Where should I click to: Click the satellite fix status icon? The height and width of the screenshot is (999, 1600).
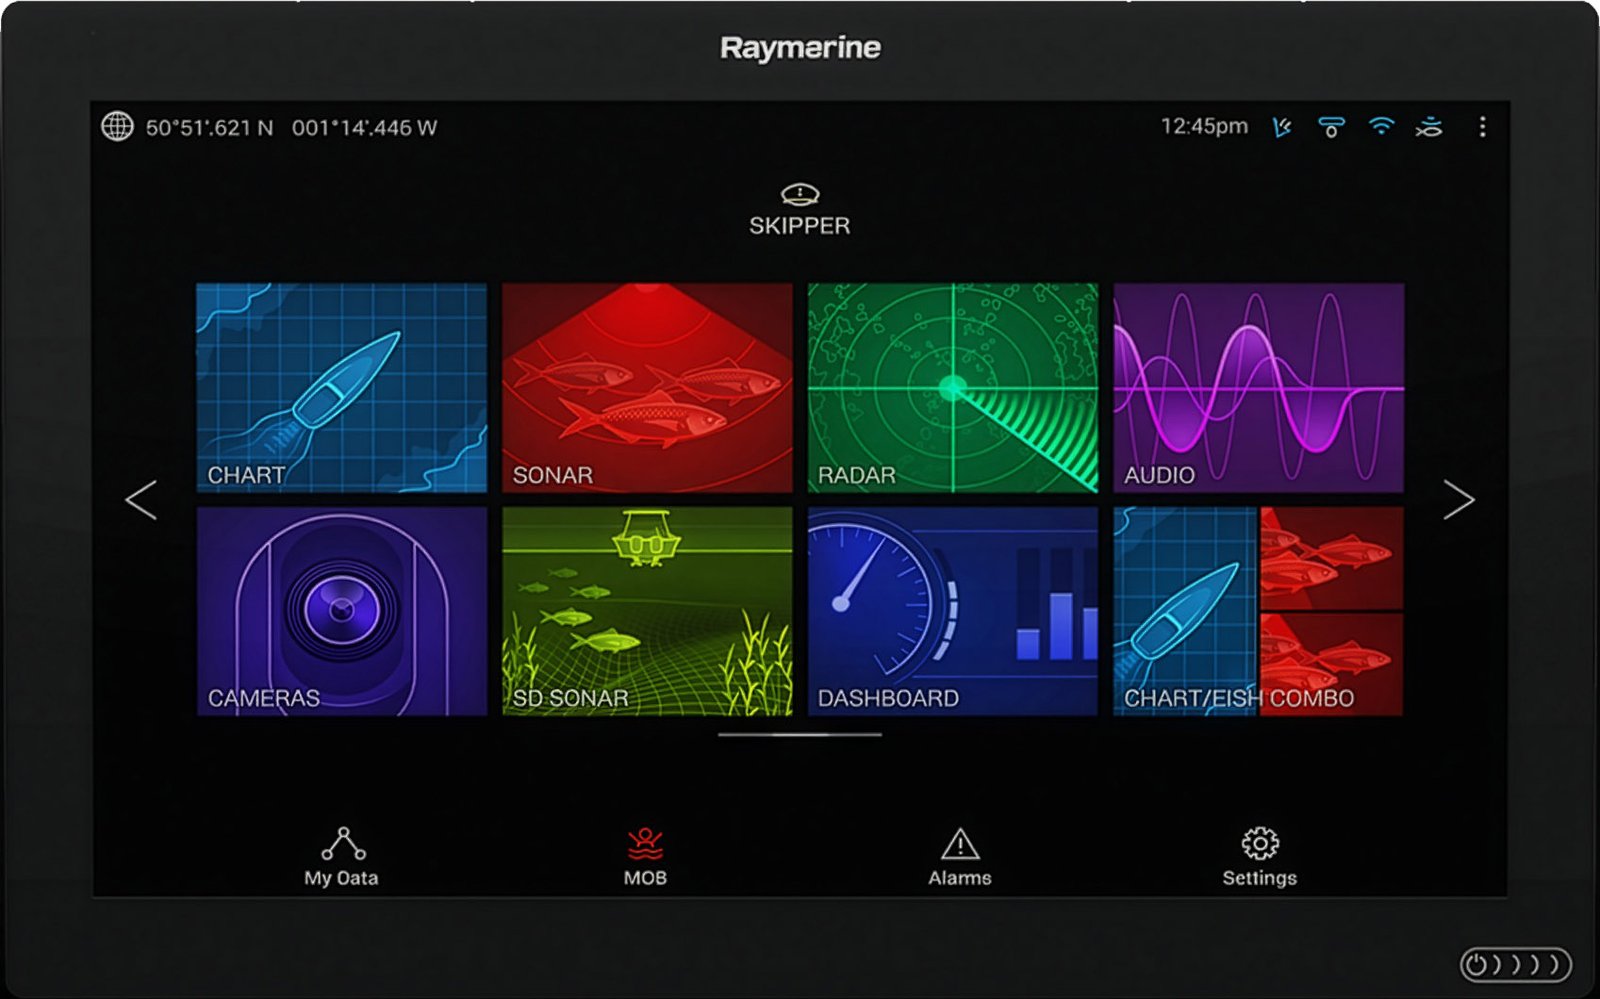[1282, 127]
